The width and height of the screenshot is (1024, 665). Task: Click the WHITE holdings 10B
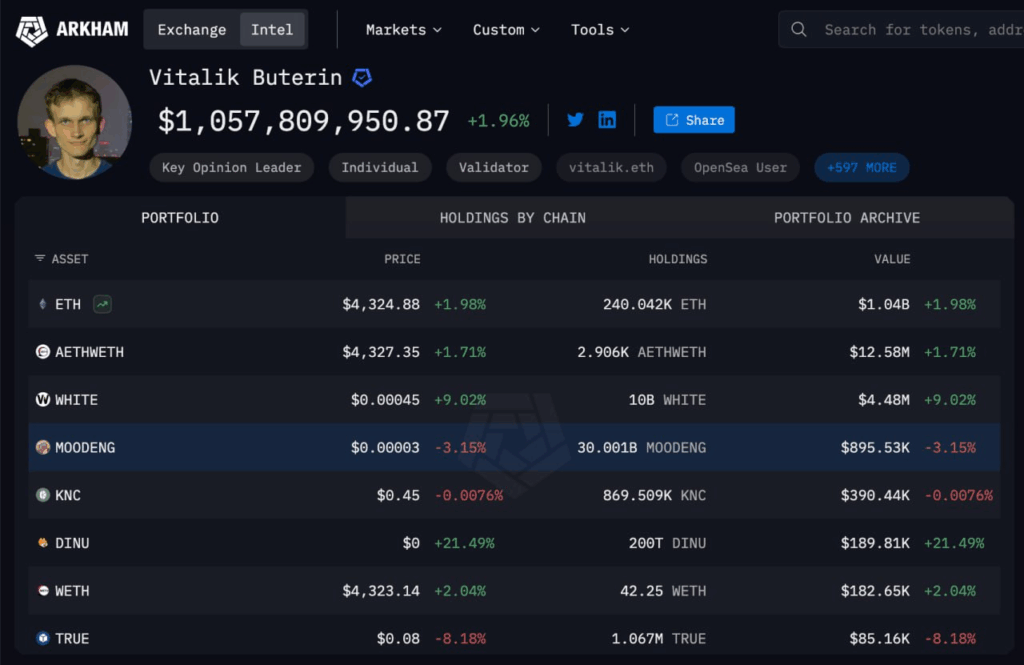tap(641, 400)
